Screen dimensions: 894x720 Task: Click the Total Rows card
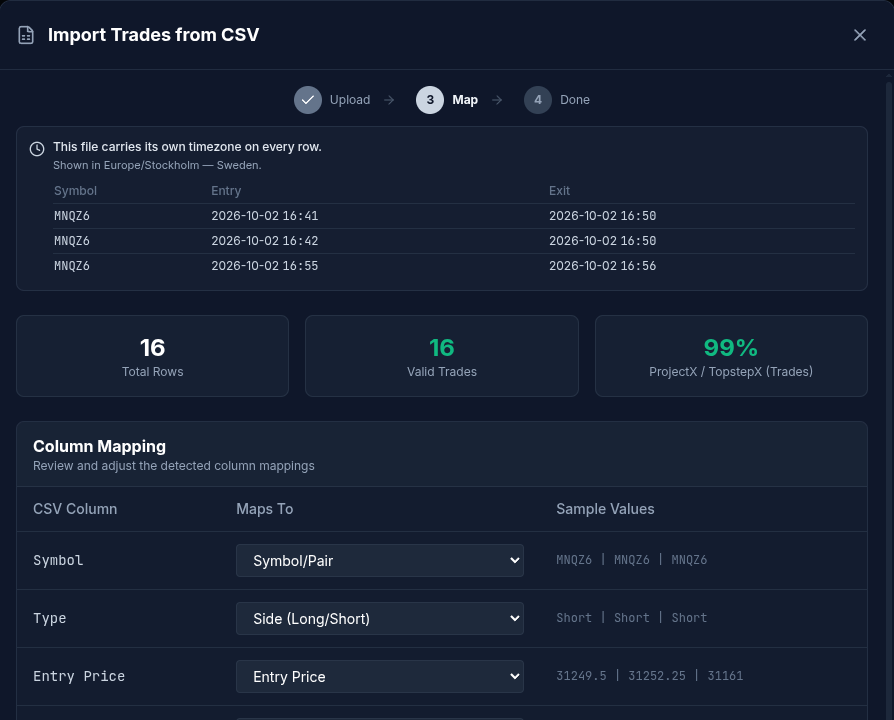click(152, 356)
